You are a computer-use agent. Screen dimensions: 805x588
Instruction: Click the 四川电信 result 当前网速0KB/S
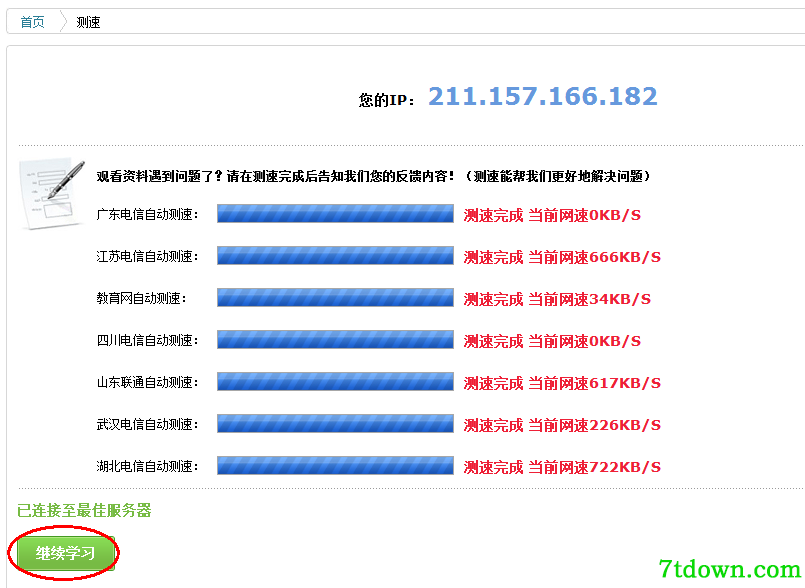coord(585,342)
